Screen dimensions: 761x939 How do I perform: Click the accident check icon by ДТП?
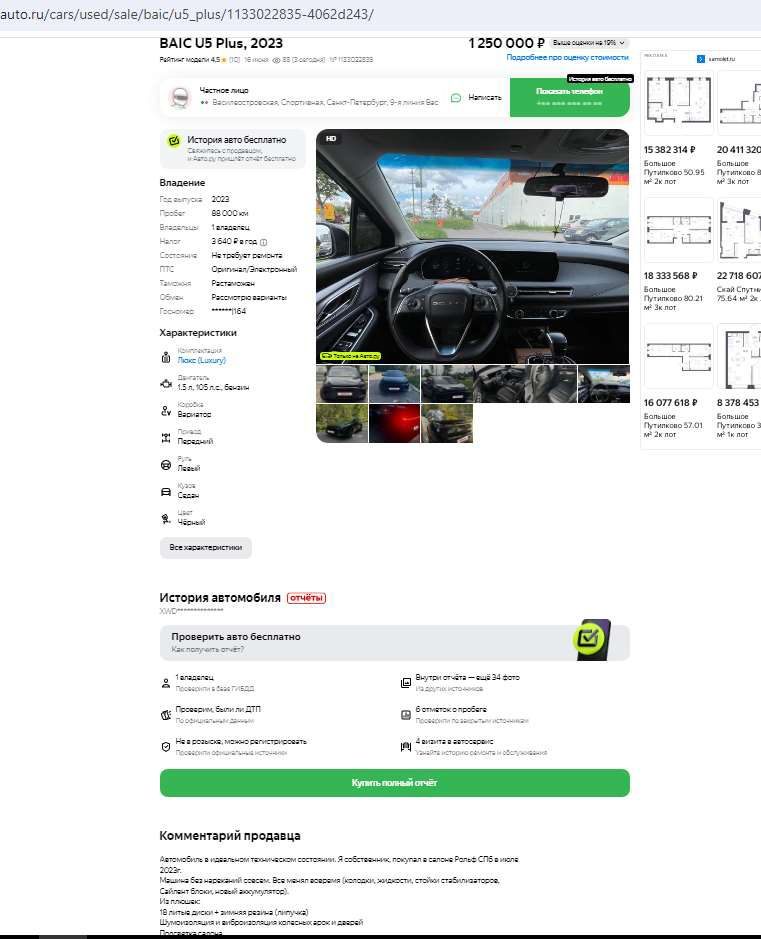[x=166, y=714]
